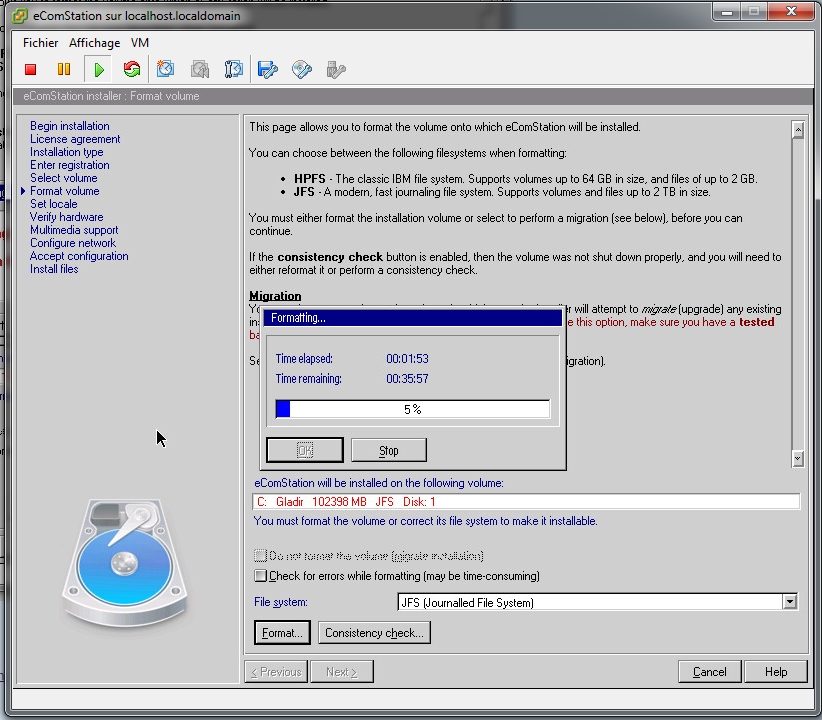Click the red Stop VM toolbar icon
Viewport: 822px width, 720px height.
[31, 69]
